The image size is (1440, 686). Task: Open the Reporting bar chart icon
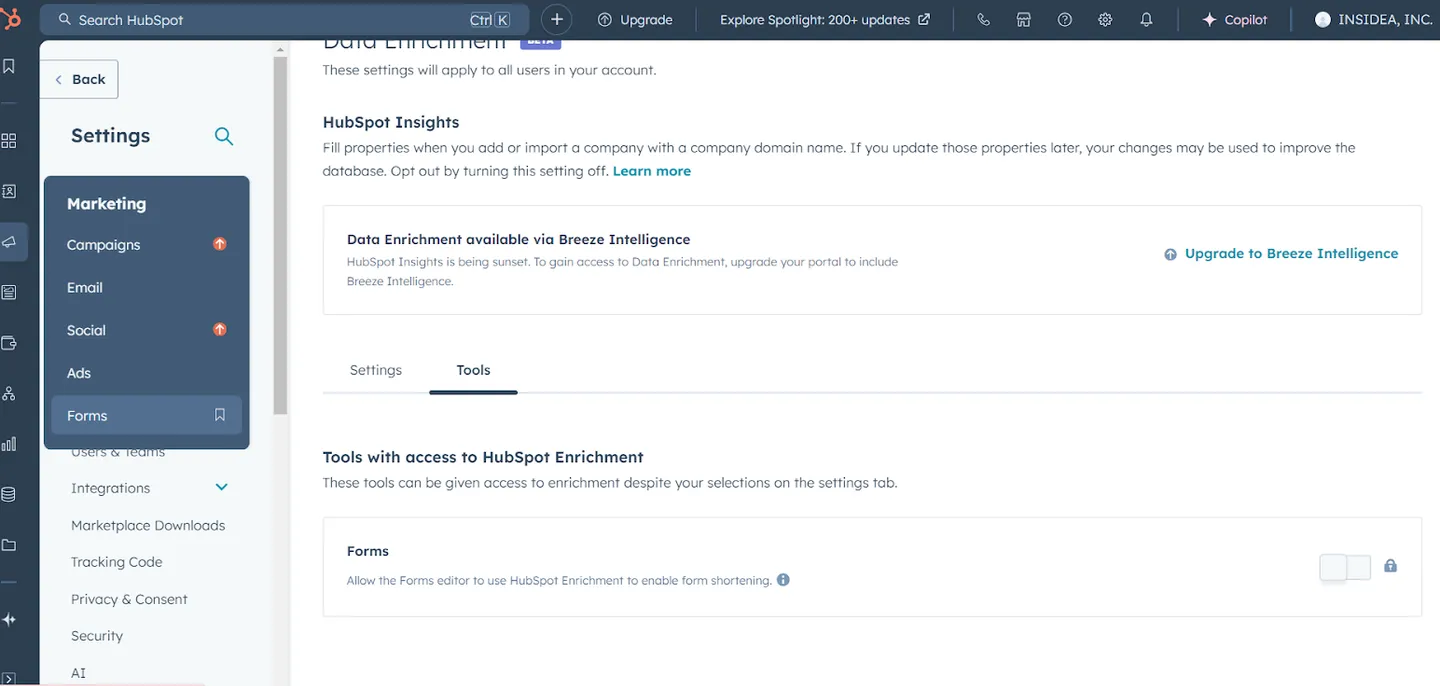tap(9, 444)
